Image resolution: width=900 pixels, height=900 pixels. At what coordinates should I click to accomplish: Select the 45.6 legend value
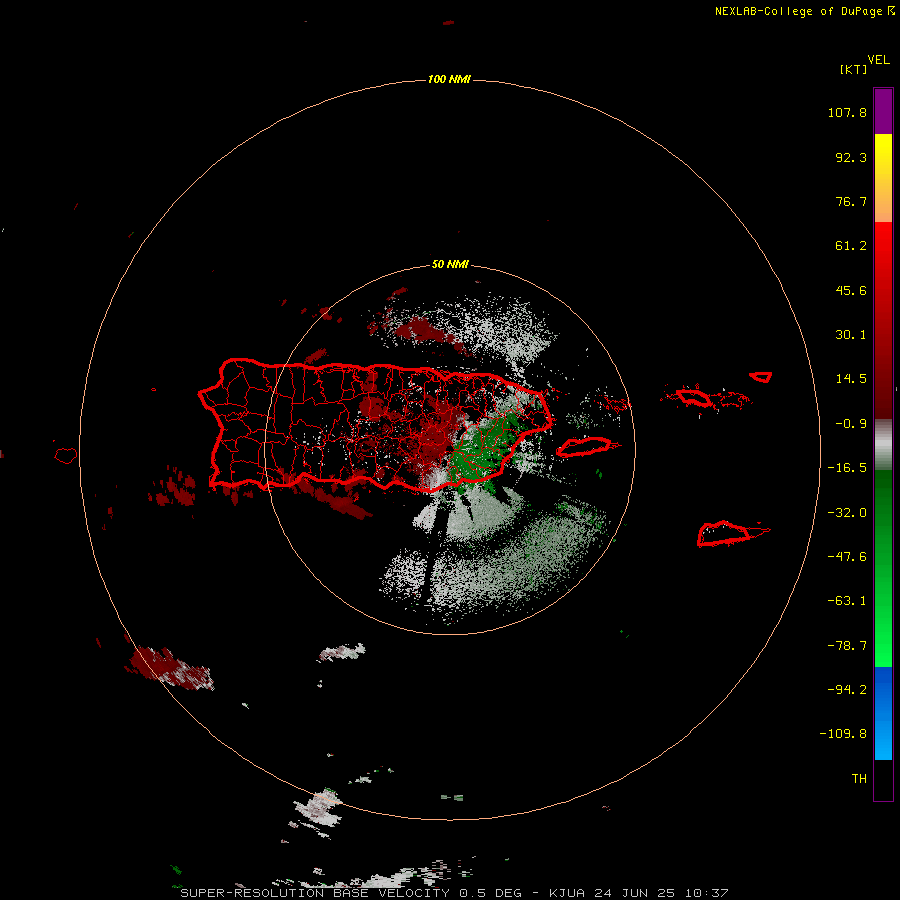pos(851,290)
